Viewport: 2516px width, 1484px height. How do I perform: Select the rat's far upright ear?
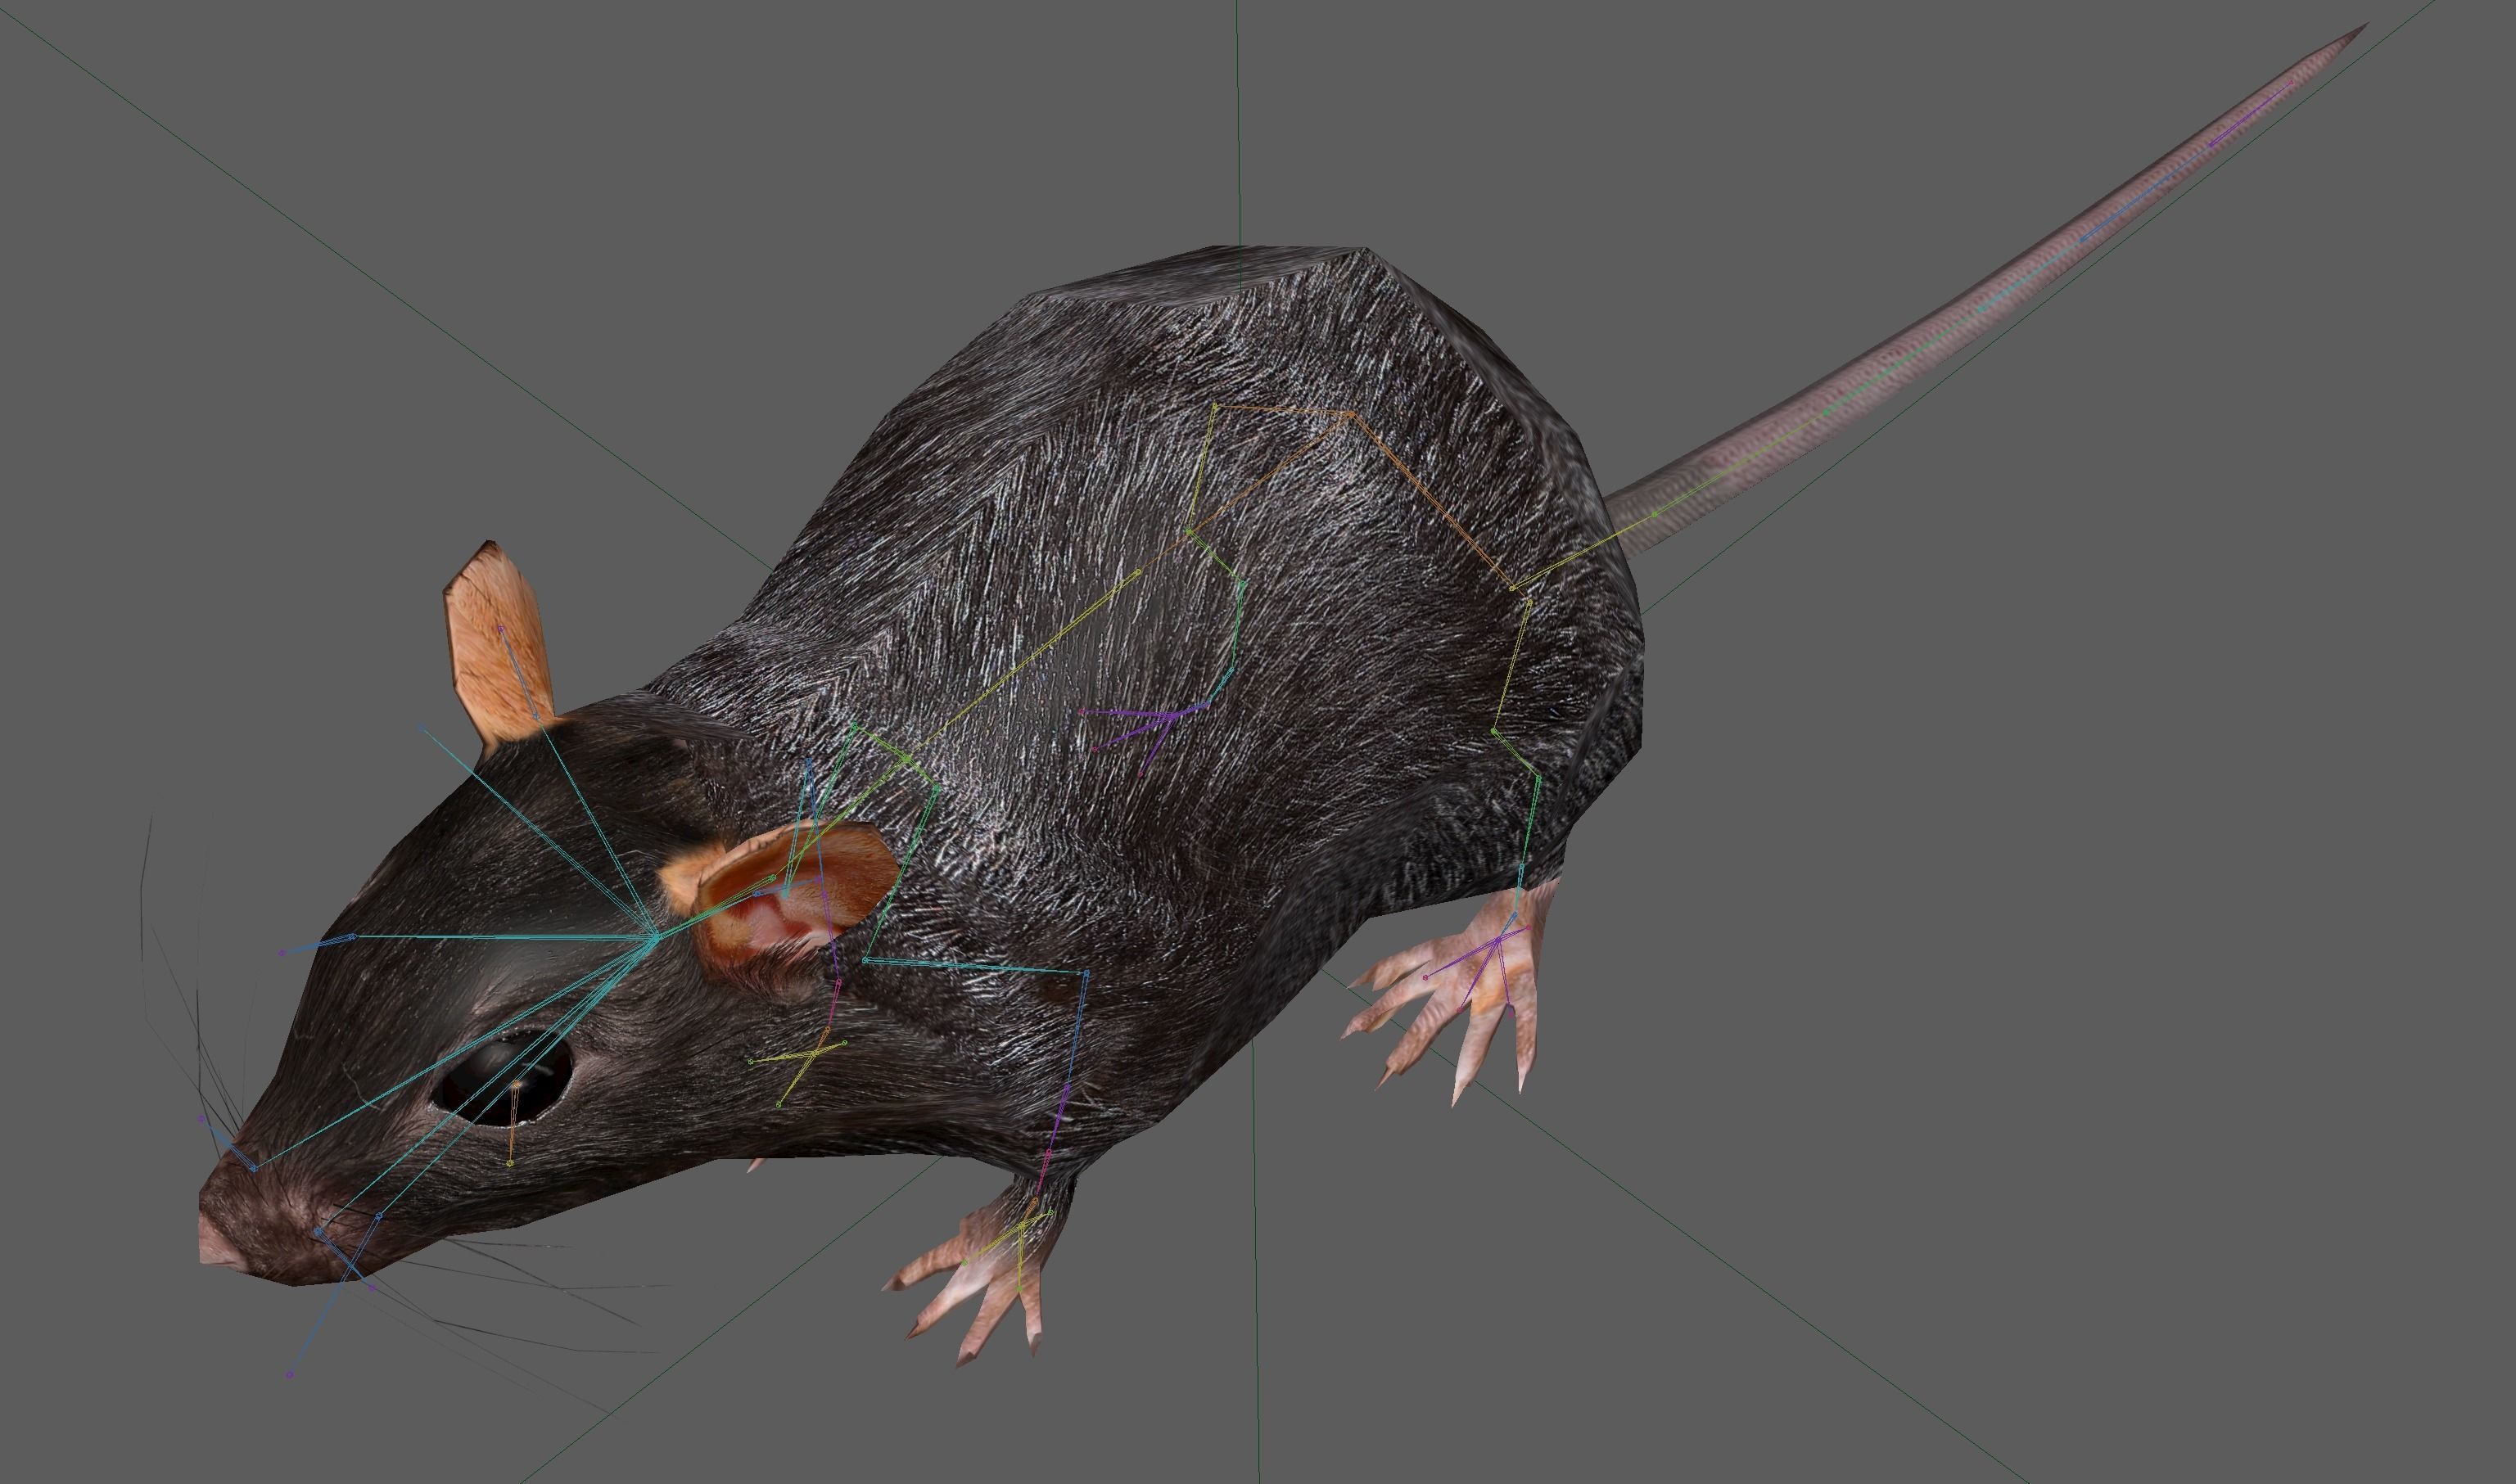click(497, 647)
